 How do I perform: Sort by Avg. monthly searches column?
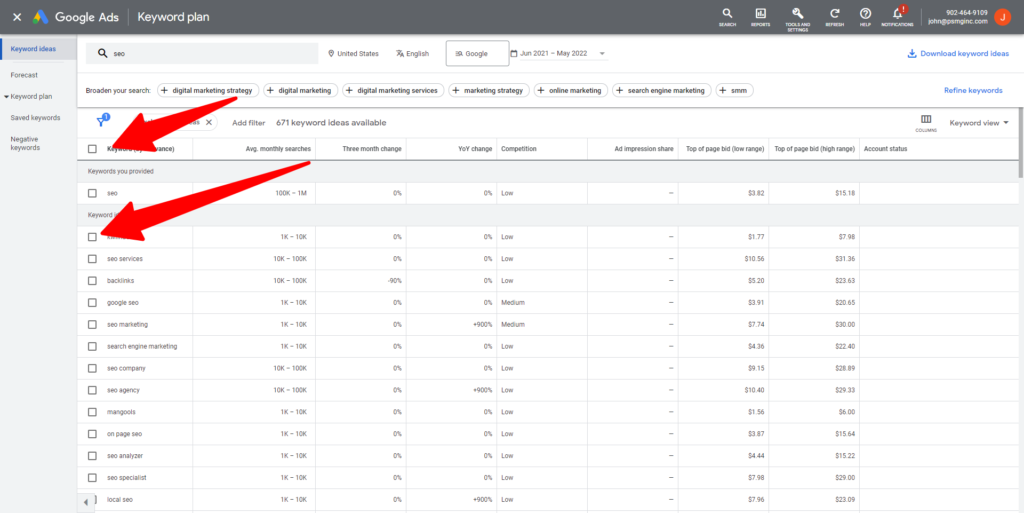coord(278,149)
